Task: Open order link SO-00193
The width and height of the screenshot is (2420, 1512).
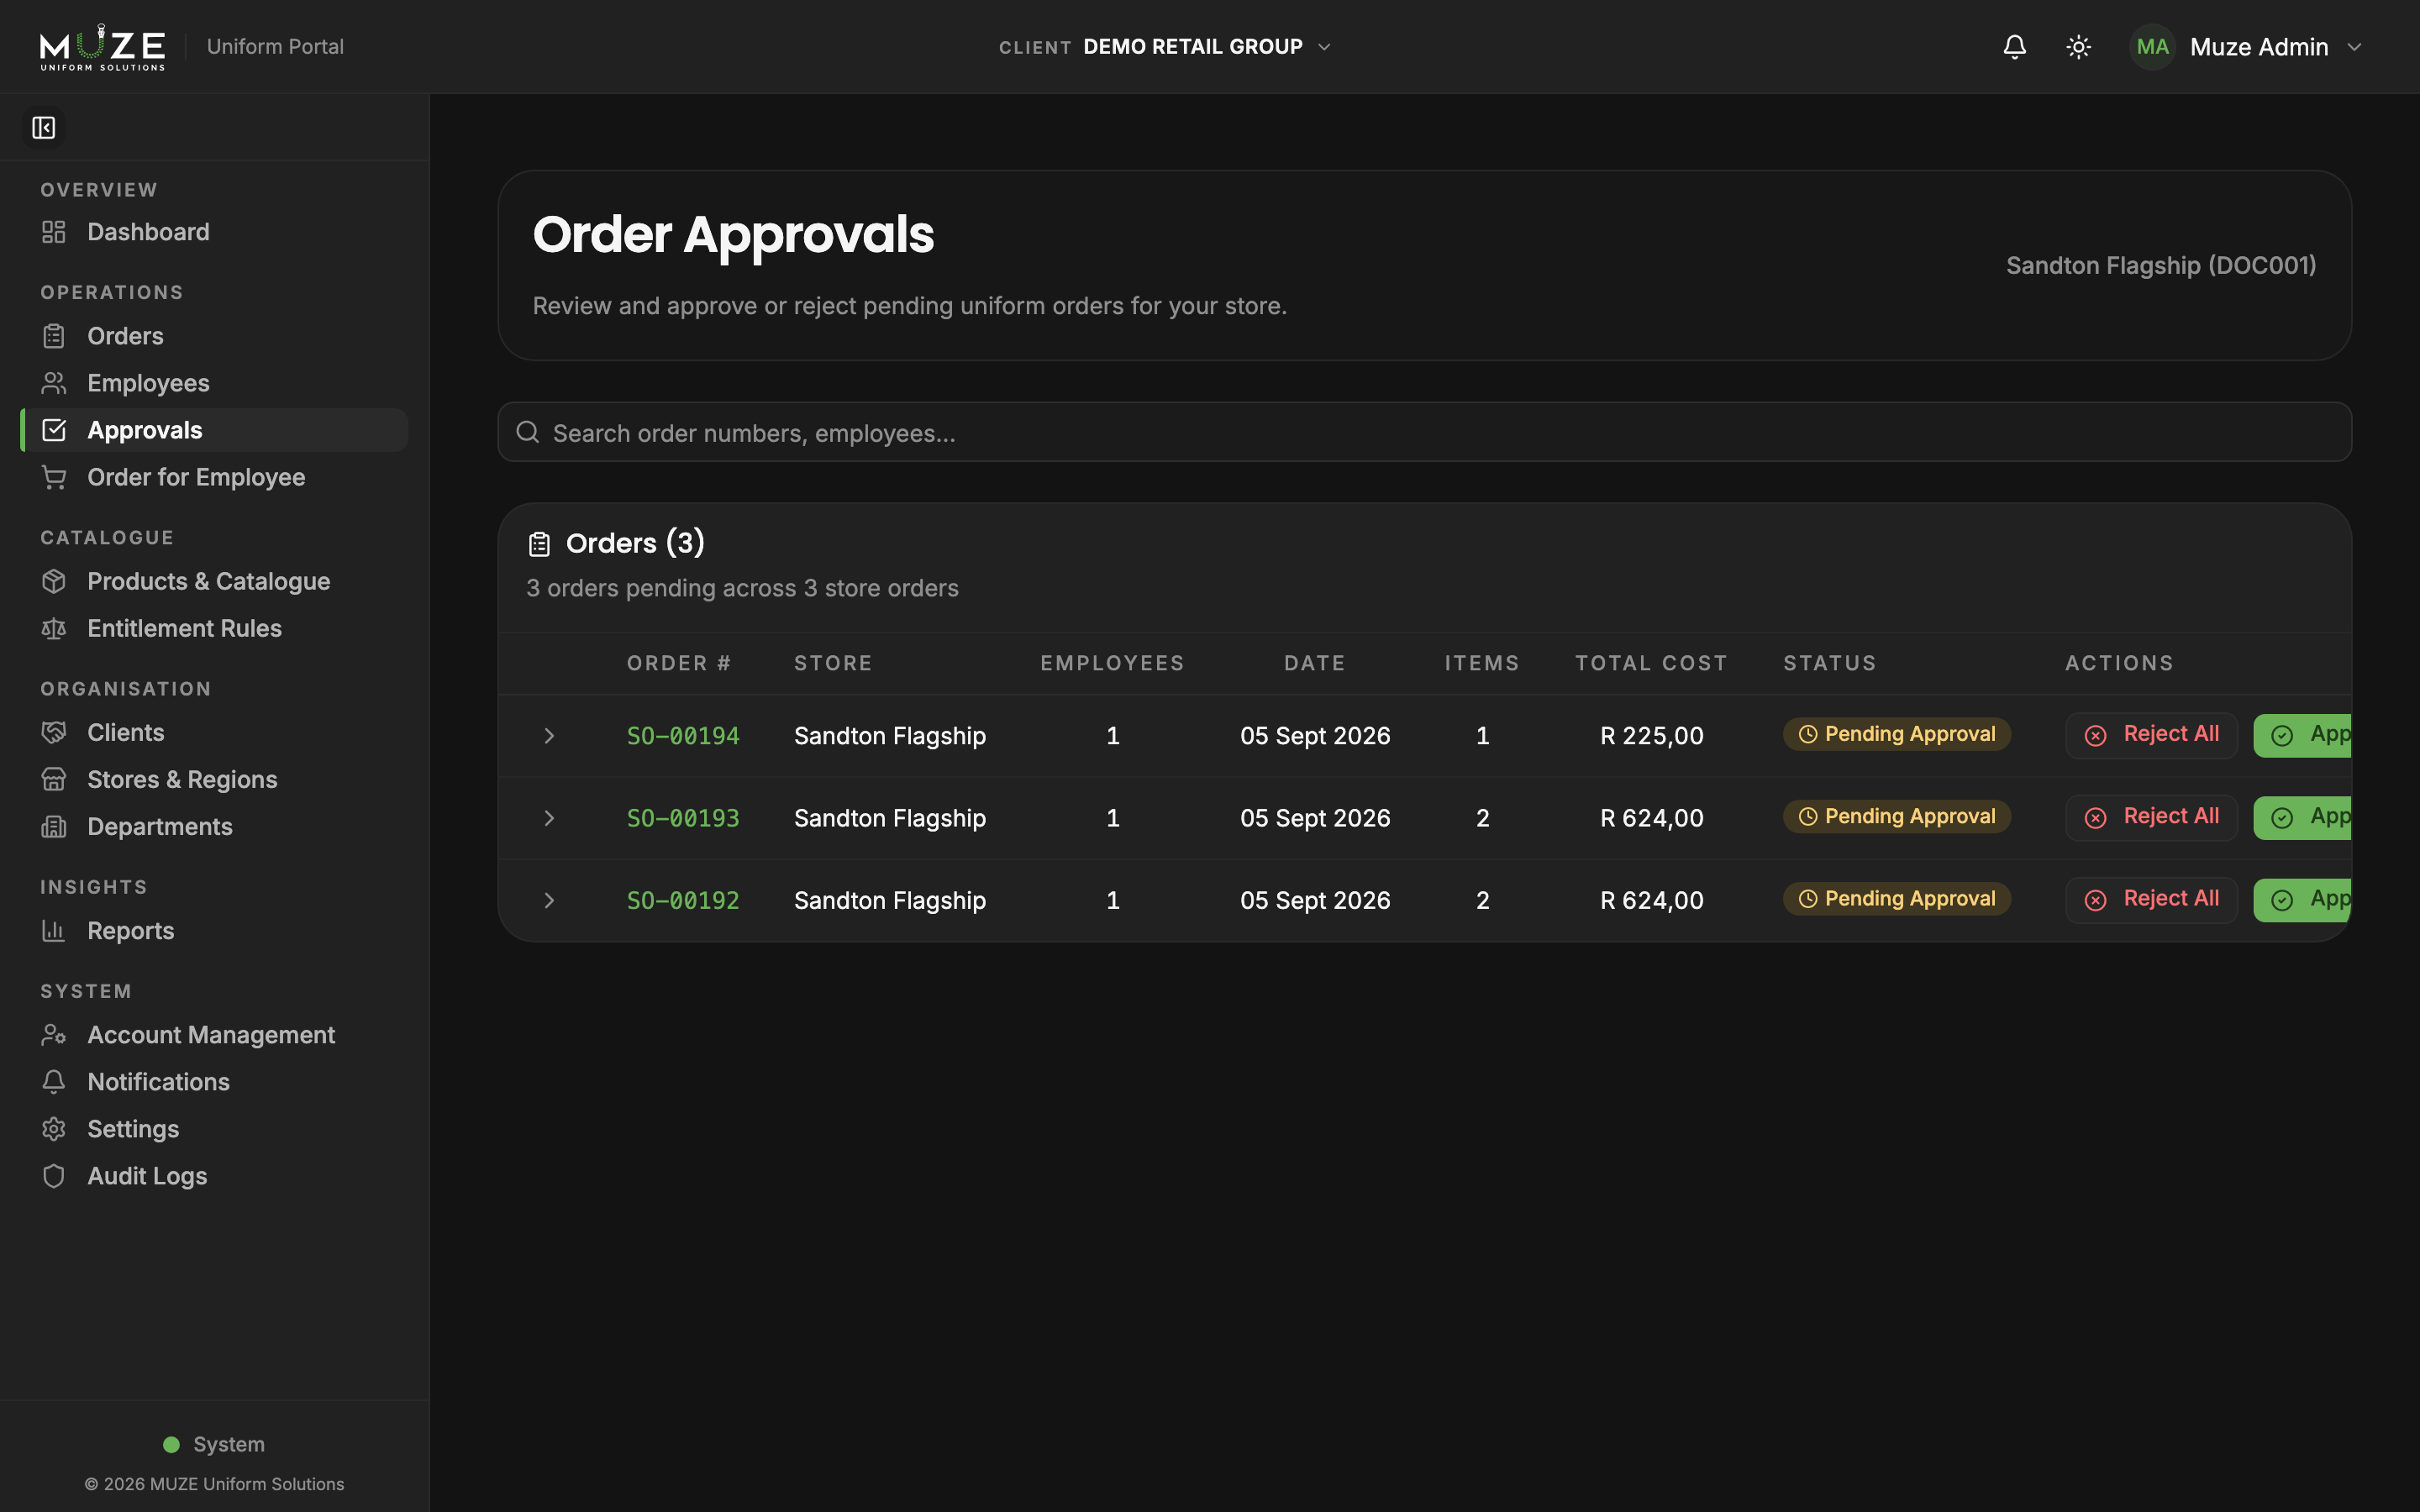Action: tap(683, 818)
